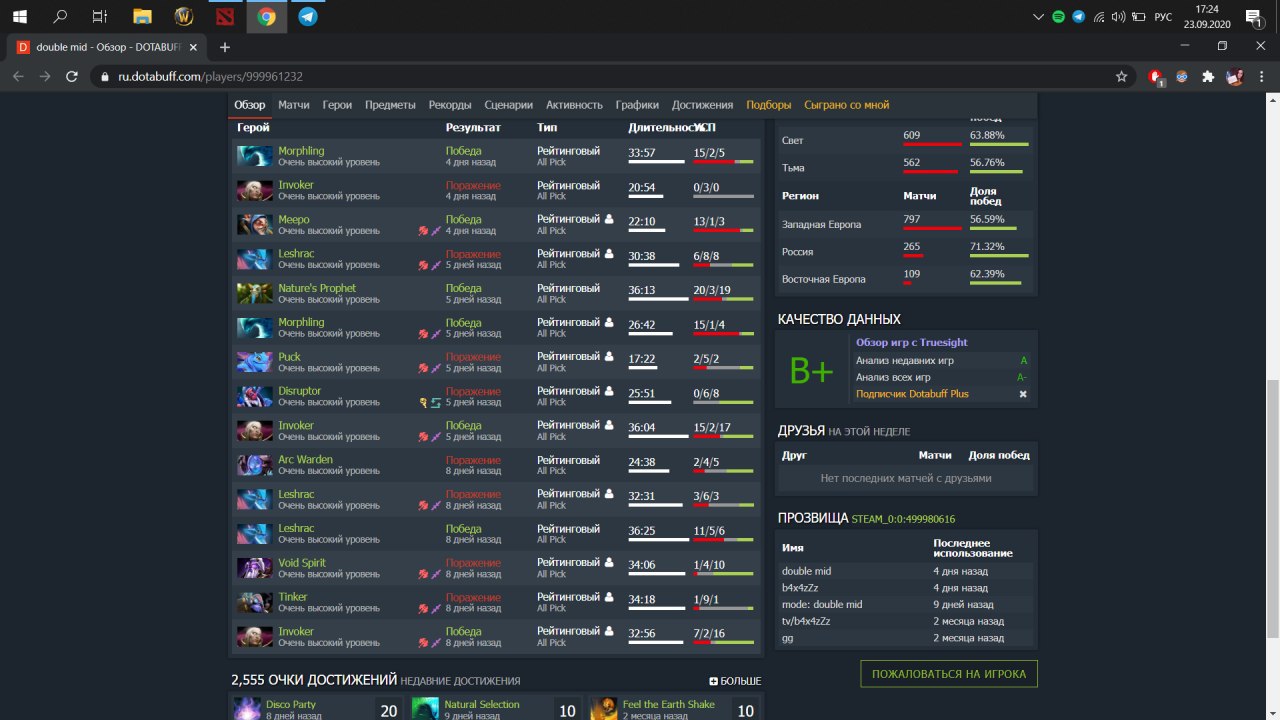The image size is (1280, 720).
Task: Click the Западная Европа region row
Action: pyautogui.click(x=906, y=225)
